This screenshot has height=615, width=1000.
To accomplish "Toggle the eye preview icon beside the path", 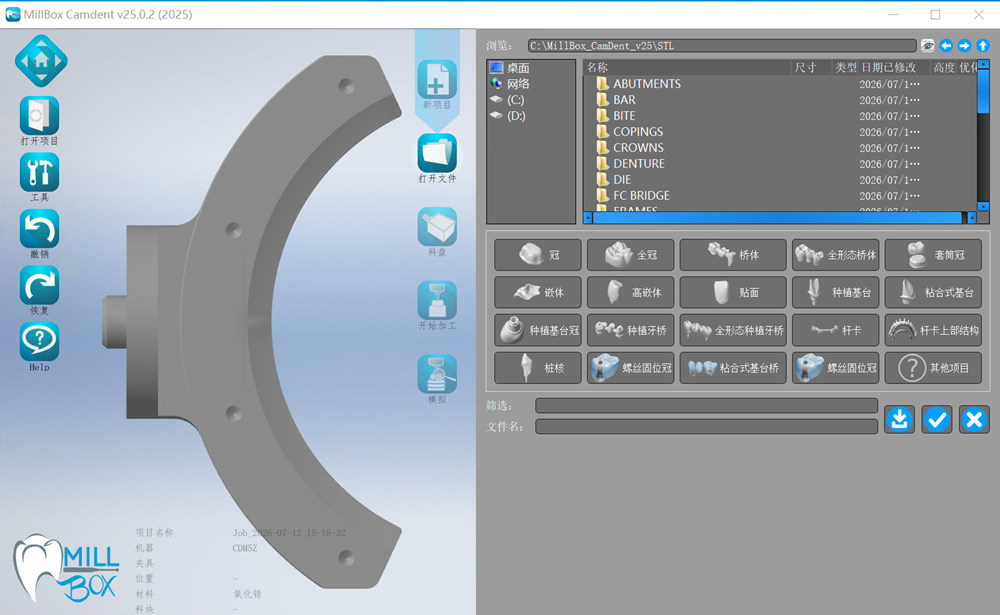I will coord(927,45).
